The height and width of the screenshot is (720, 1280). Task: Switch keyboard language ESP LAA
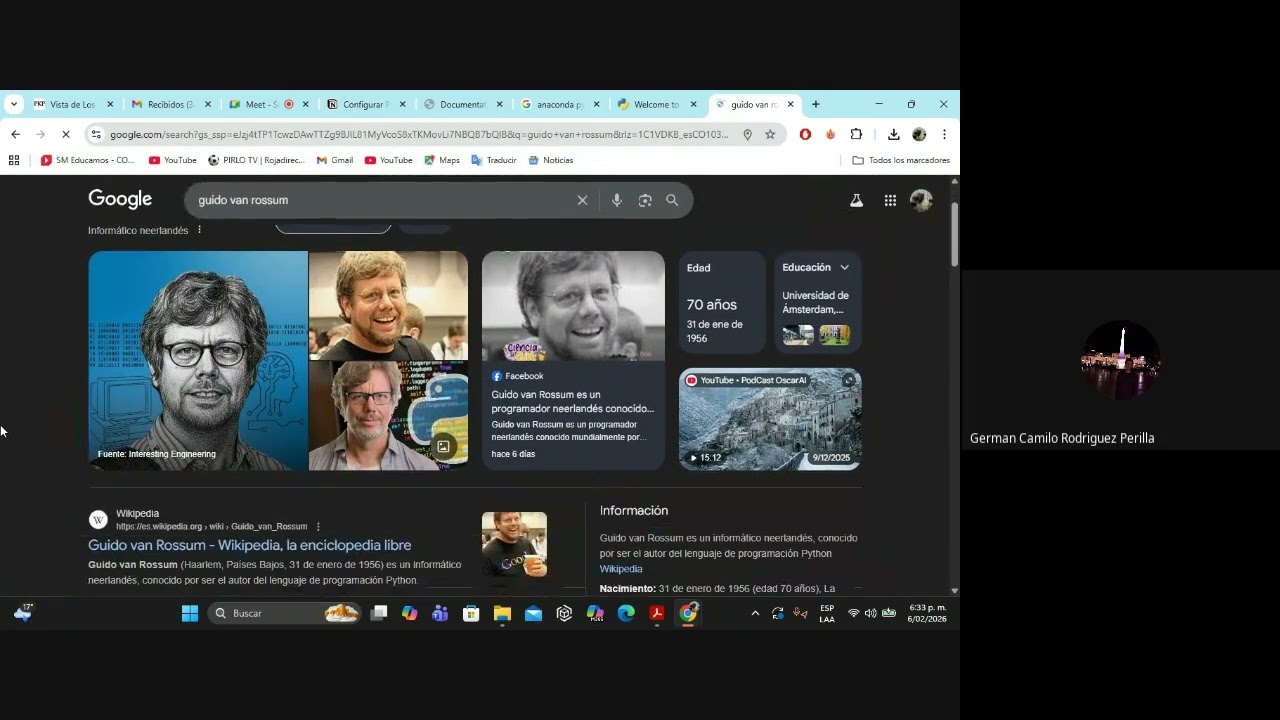(x=827, y=613)
